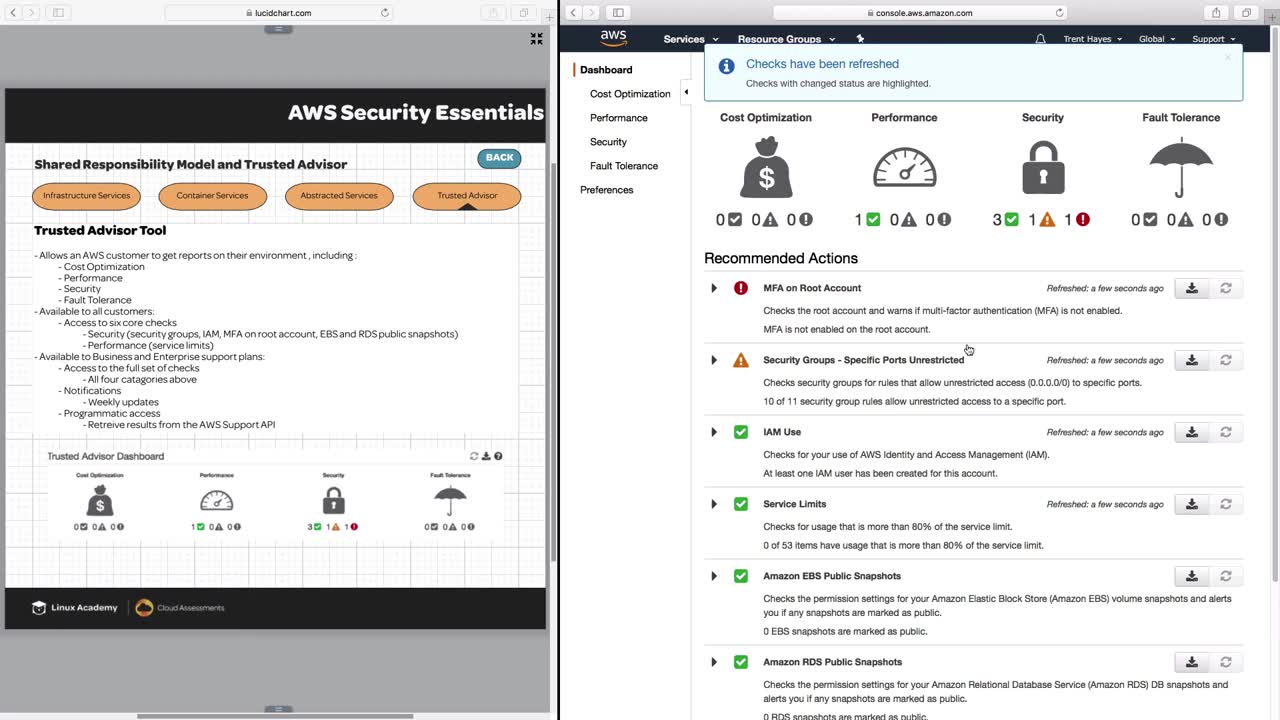Image resolution: width=1280 pixels, height=720 pixels.
Task: Select the Trusted Advisor oval button
Action: coord(467,196)
